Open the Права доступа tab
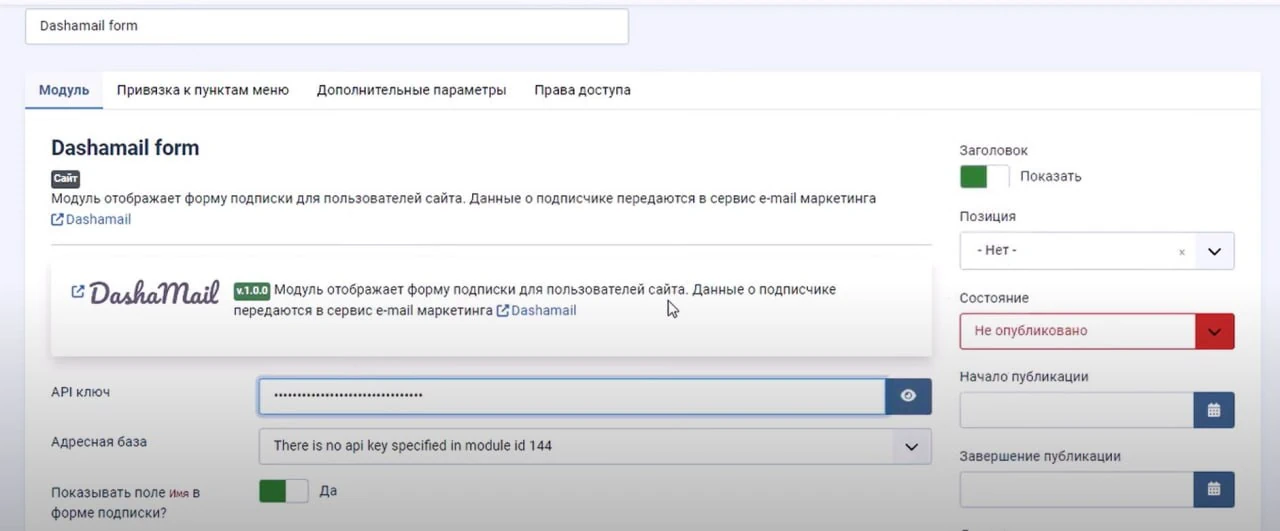Screen dimensions: 1280x531 [582, 90]
